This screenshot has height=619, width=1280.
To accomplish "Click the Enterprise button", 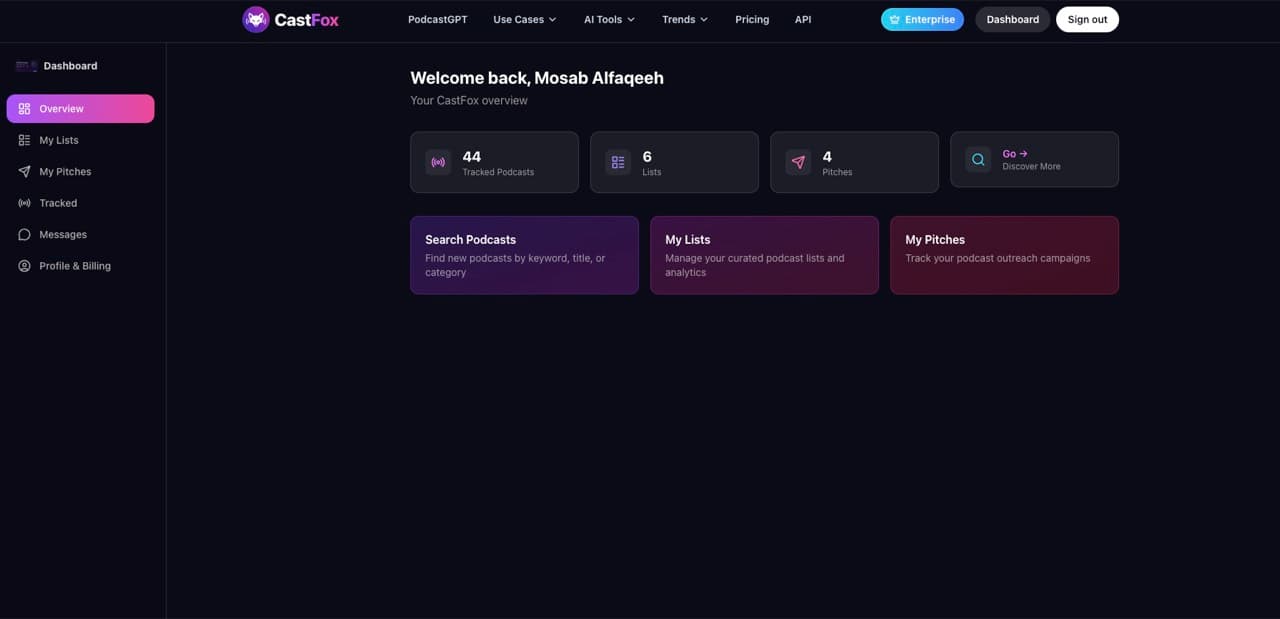I will [x=922, y=20].
